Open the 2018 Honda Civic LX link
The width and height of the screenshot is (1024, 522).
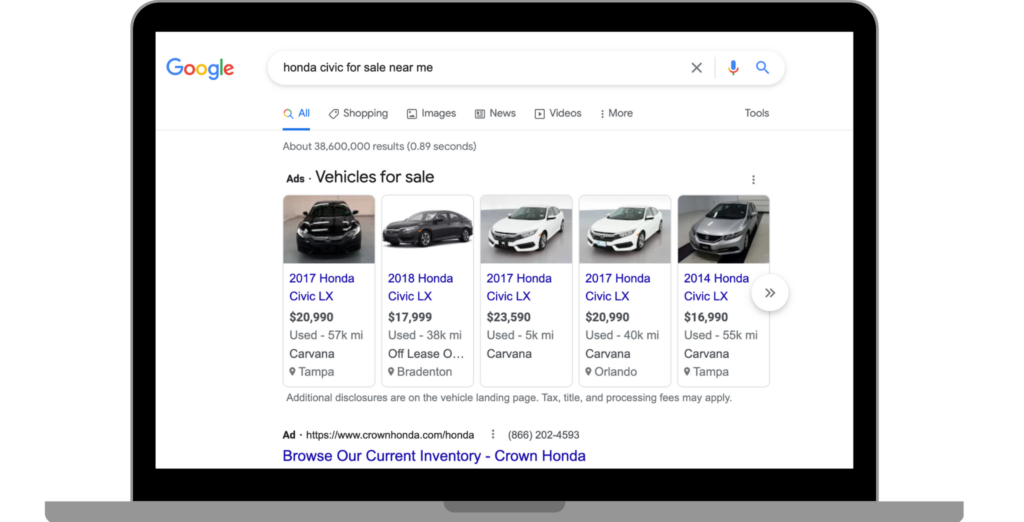coord(421,287)
